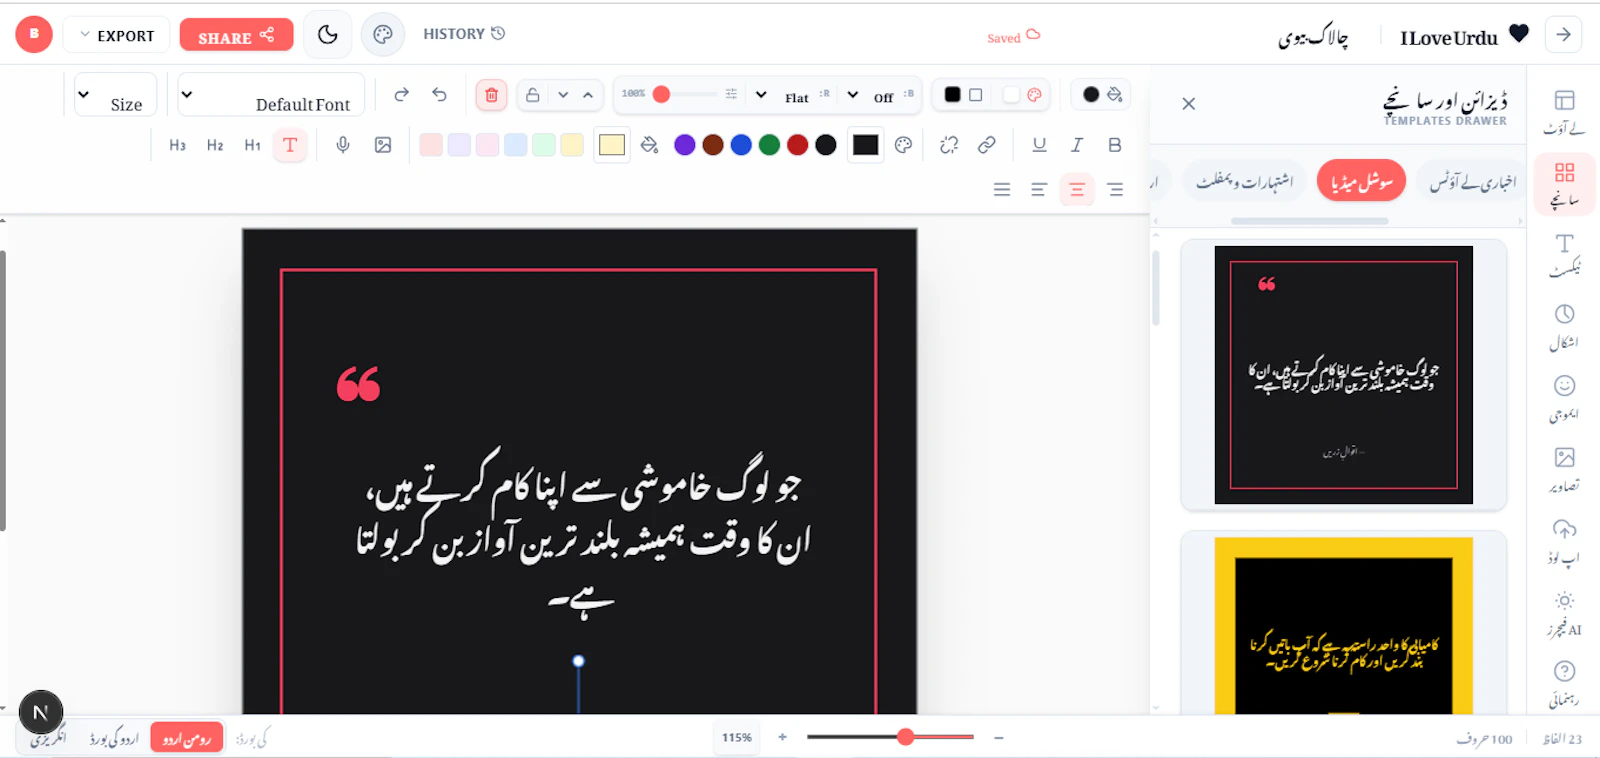Select the black square text color

866,145
